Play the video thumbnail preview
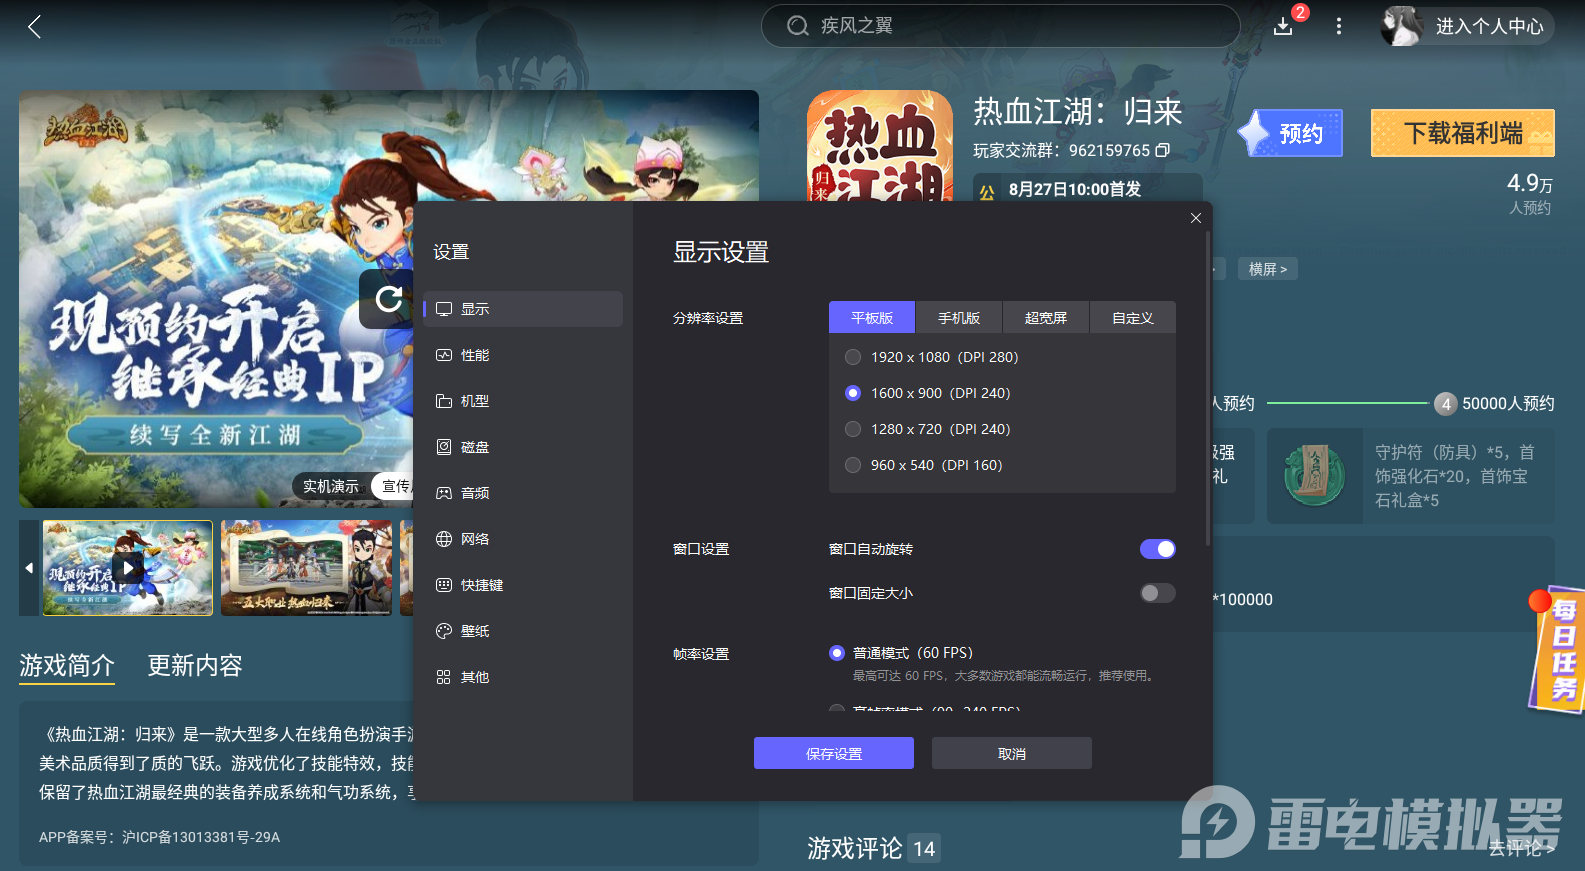Screen dimensions: 1585x871 [x=127, y=568]
